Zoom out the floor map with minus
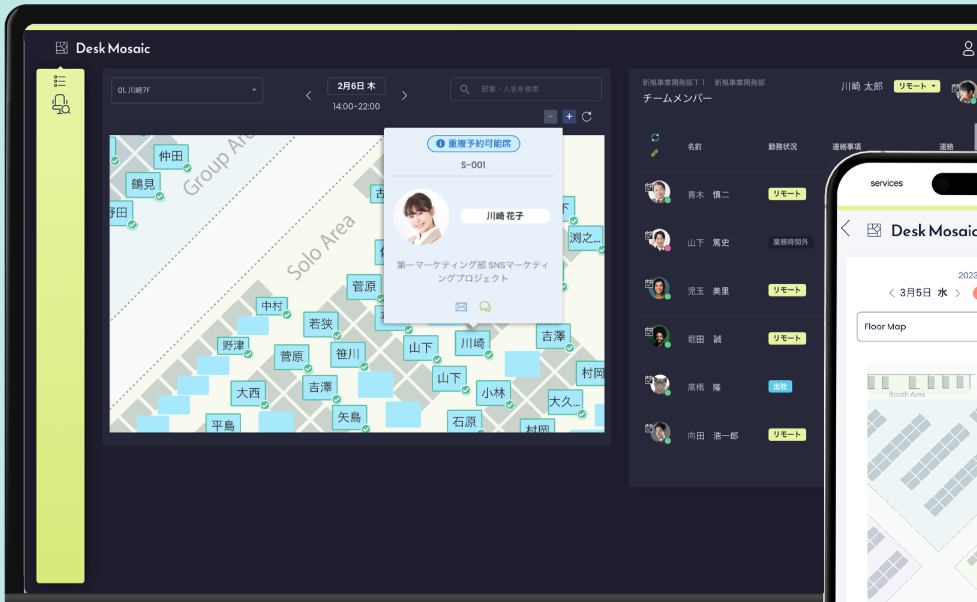 tap(551, 117)
